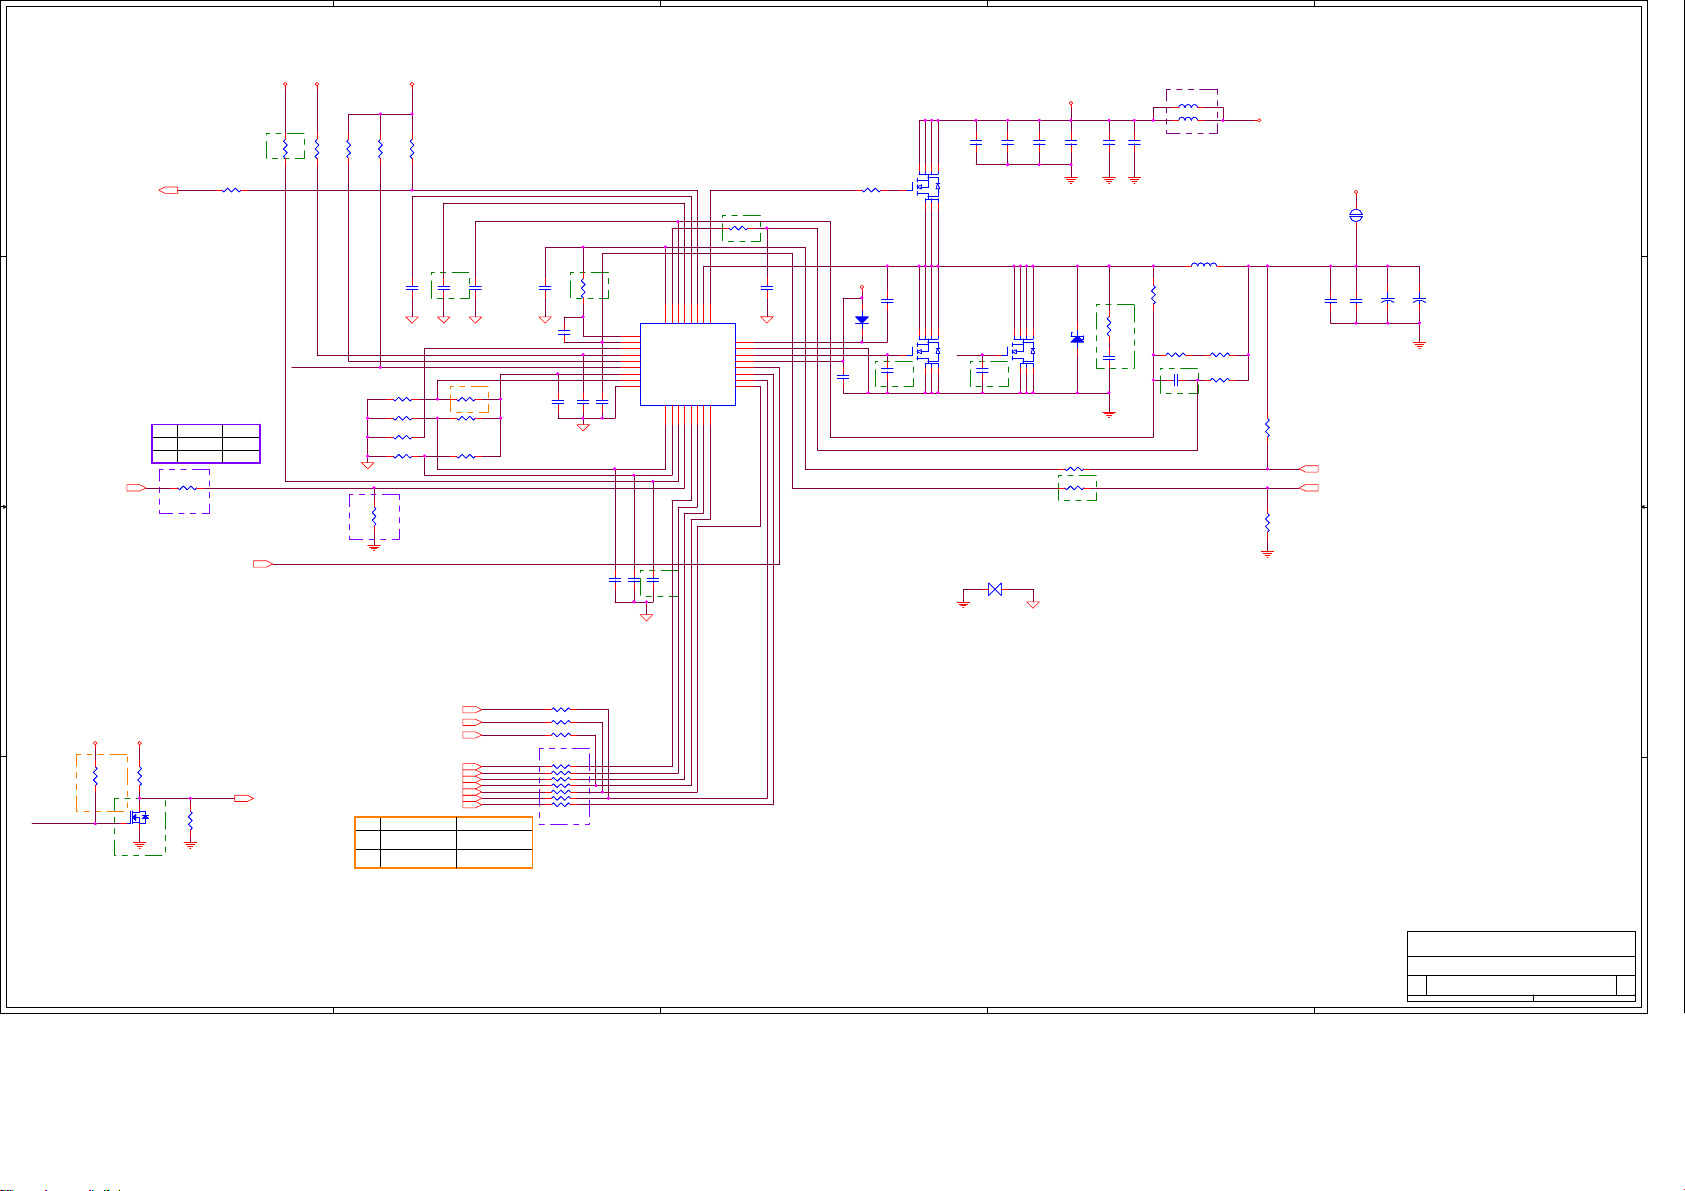This screenshot has width=1685, height=1191.
Task: Select the input port on the long line into the IC
Action: click(263, 565)
